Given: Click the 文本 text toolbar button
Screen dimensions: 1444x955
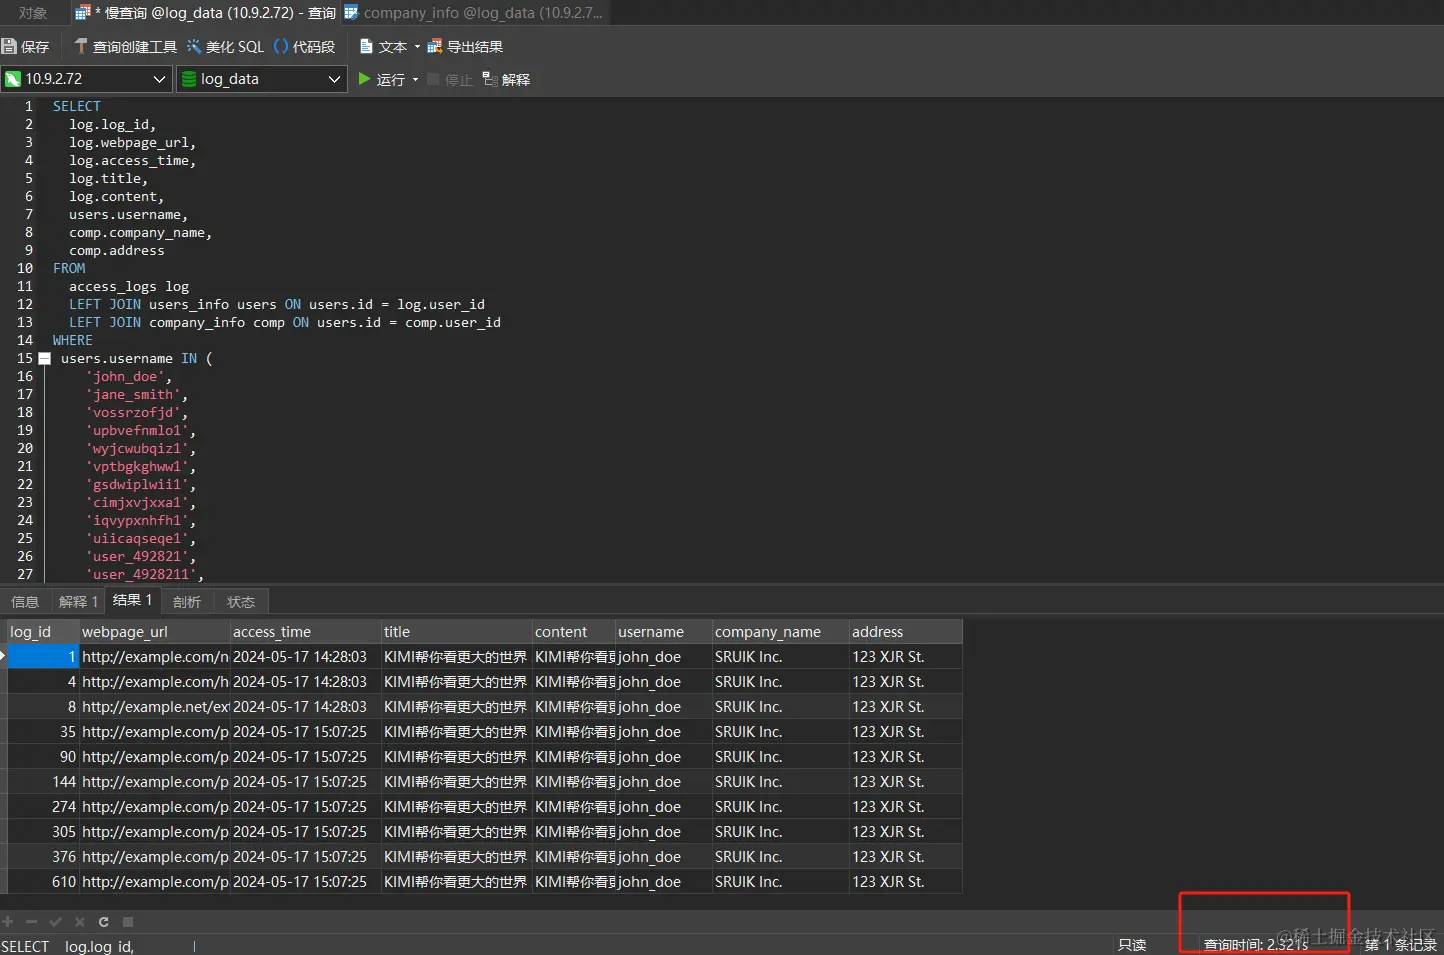Looking at the screenshot, I should click(384, 47).
